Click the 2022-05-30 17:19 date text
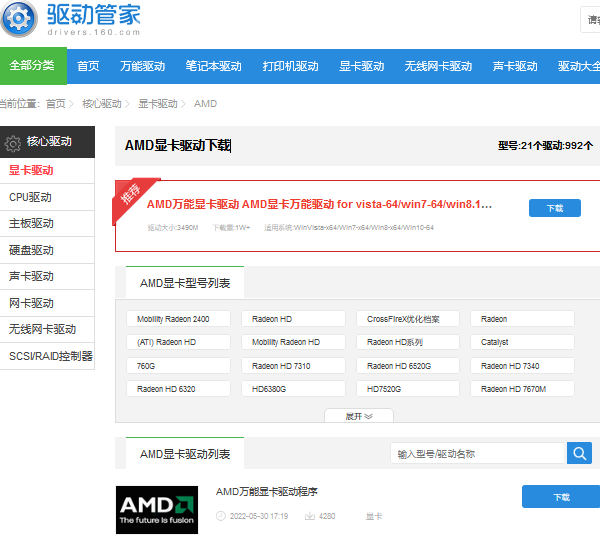The width and height of the screenshot is (600, 539). 259,516
